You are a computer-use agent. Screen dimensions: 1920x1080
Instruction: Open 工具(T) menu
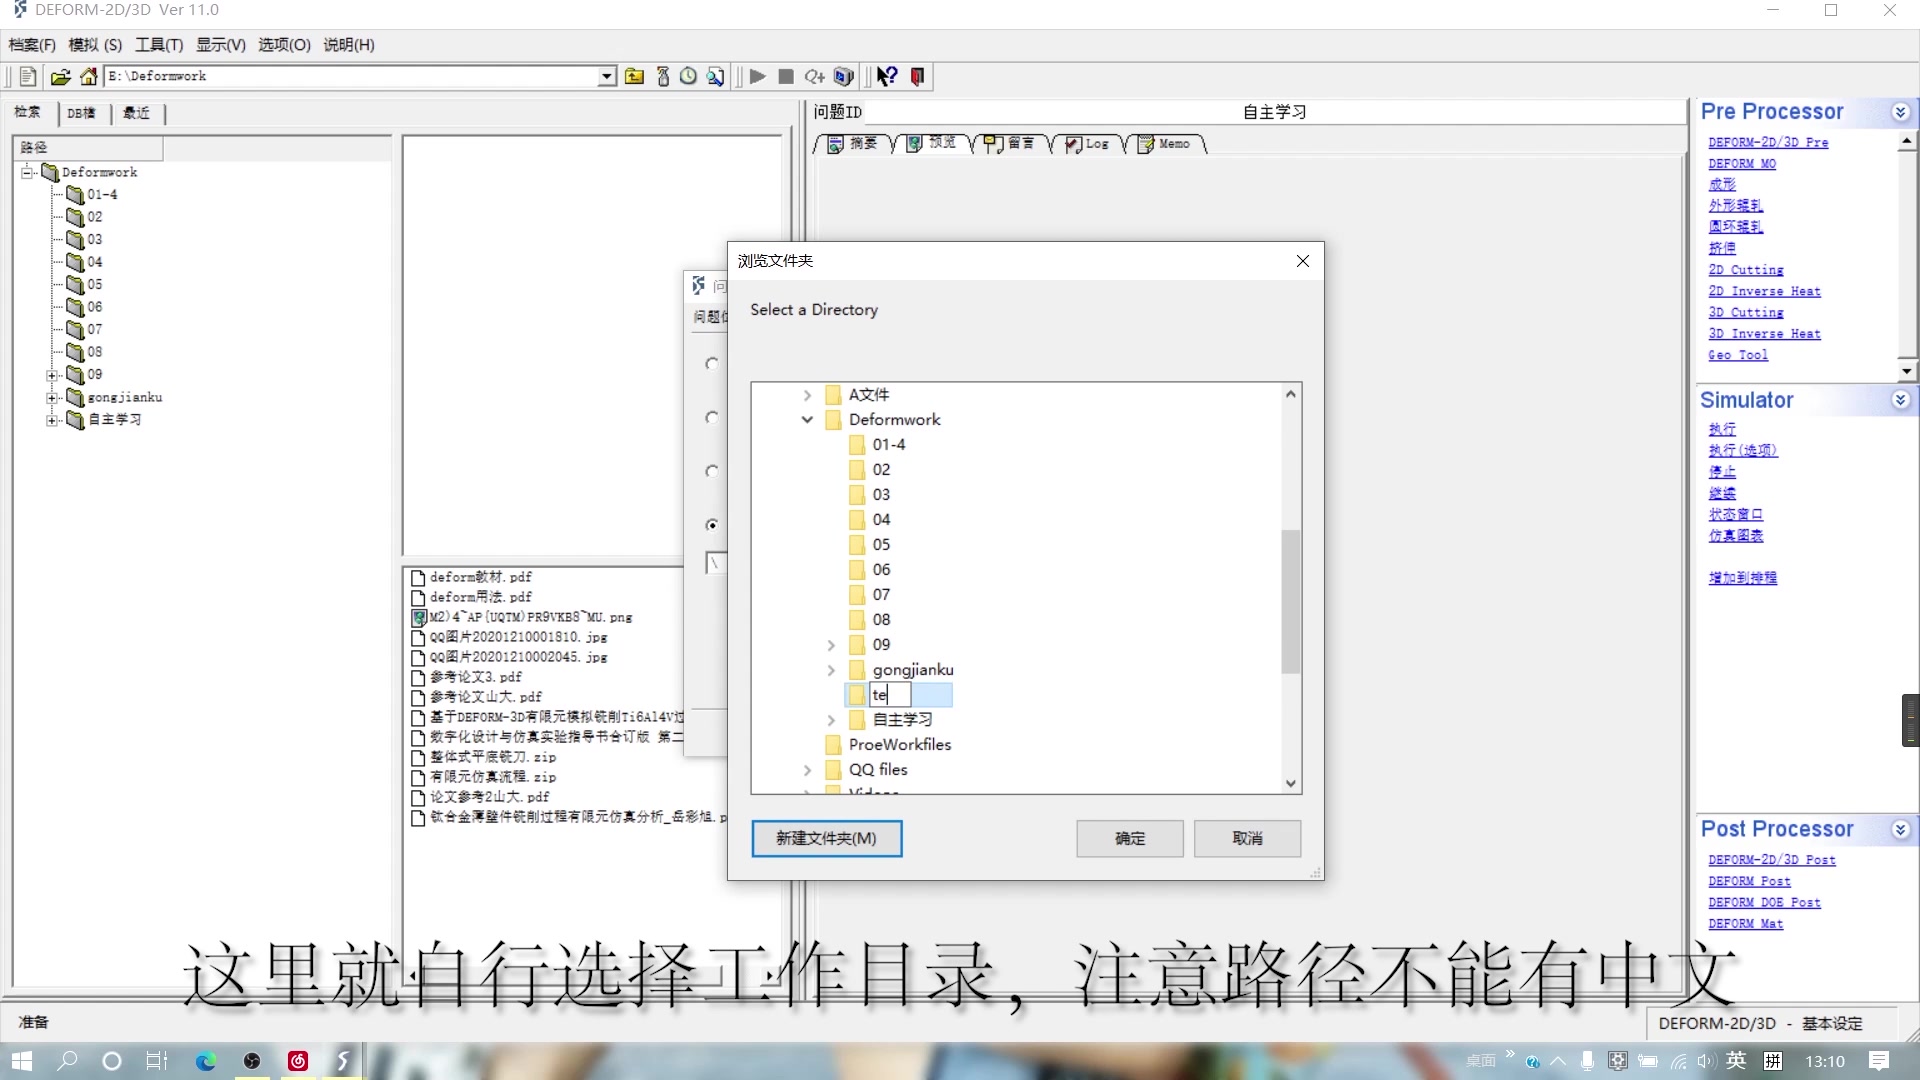tap(159, 45)
